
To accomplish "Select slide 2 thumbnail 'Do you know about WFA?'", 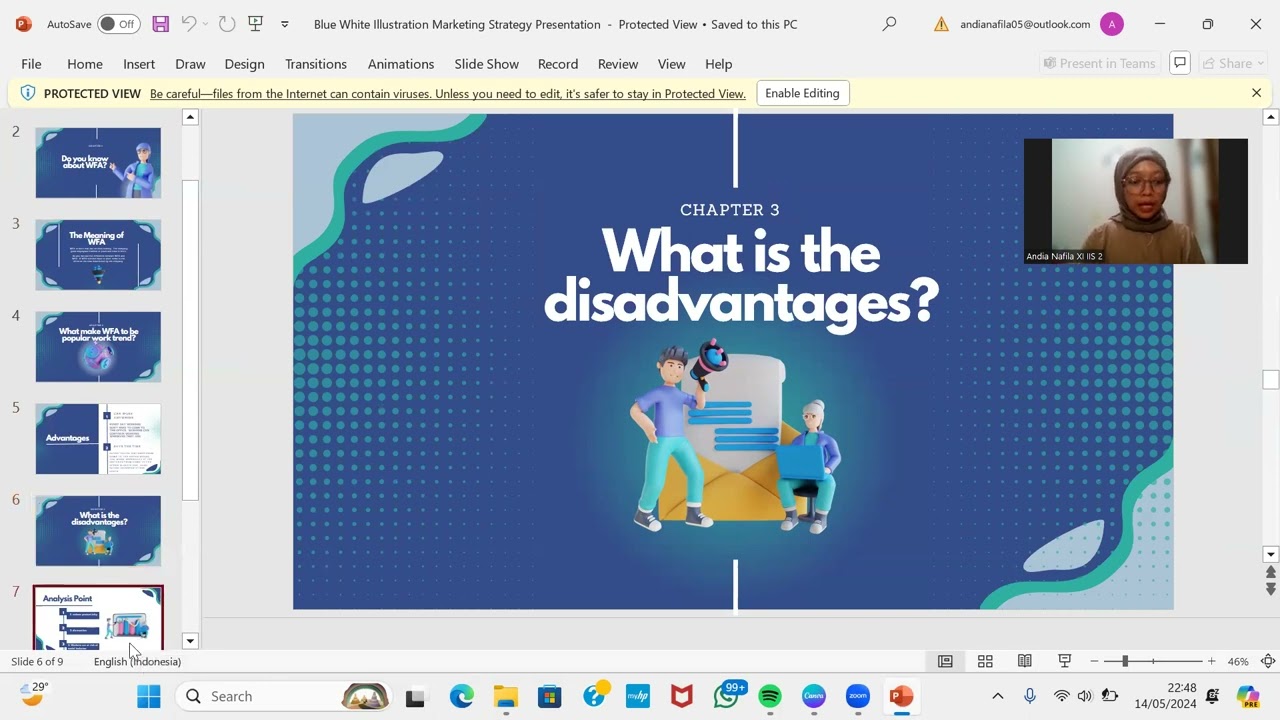I will (98, 163).
